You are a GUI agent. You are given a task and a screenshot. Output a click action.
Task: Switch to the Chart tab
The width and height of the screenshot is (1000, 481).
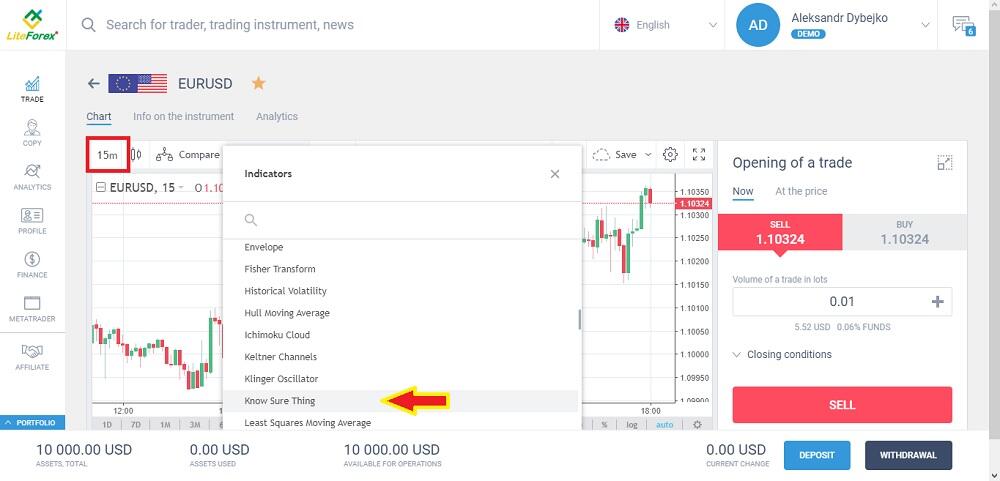pyautogui.click(x=99, y=117)
